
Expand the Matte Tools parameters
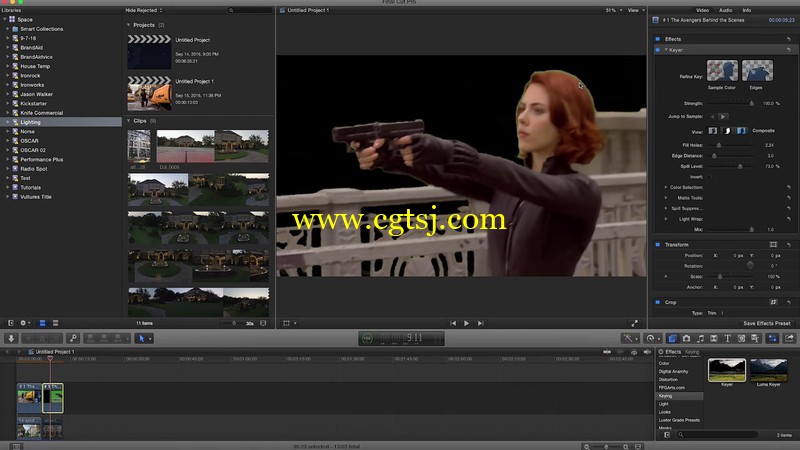coord(666,198)
